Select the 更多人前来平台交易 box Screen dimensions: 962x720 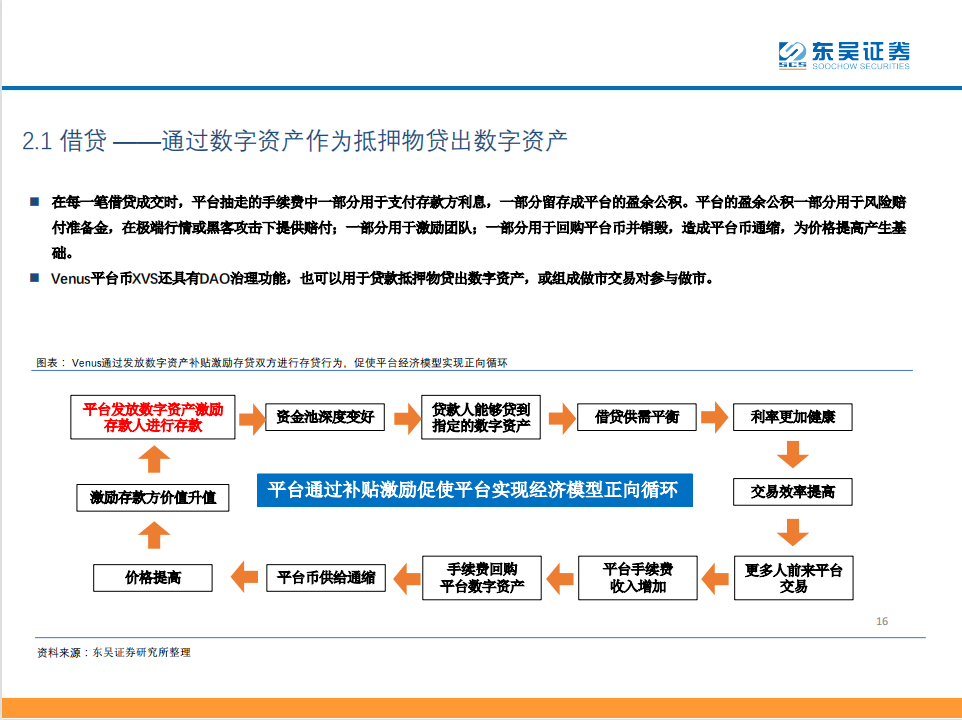pyautogui.click(x=793, y=577)
